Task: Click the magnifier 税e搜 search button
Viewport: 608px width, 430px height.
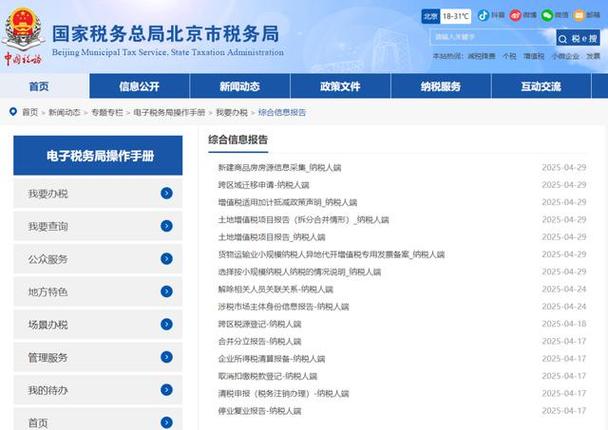Action: pyautogui.click(x=578, y=38)
